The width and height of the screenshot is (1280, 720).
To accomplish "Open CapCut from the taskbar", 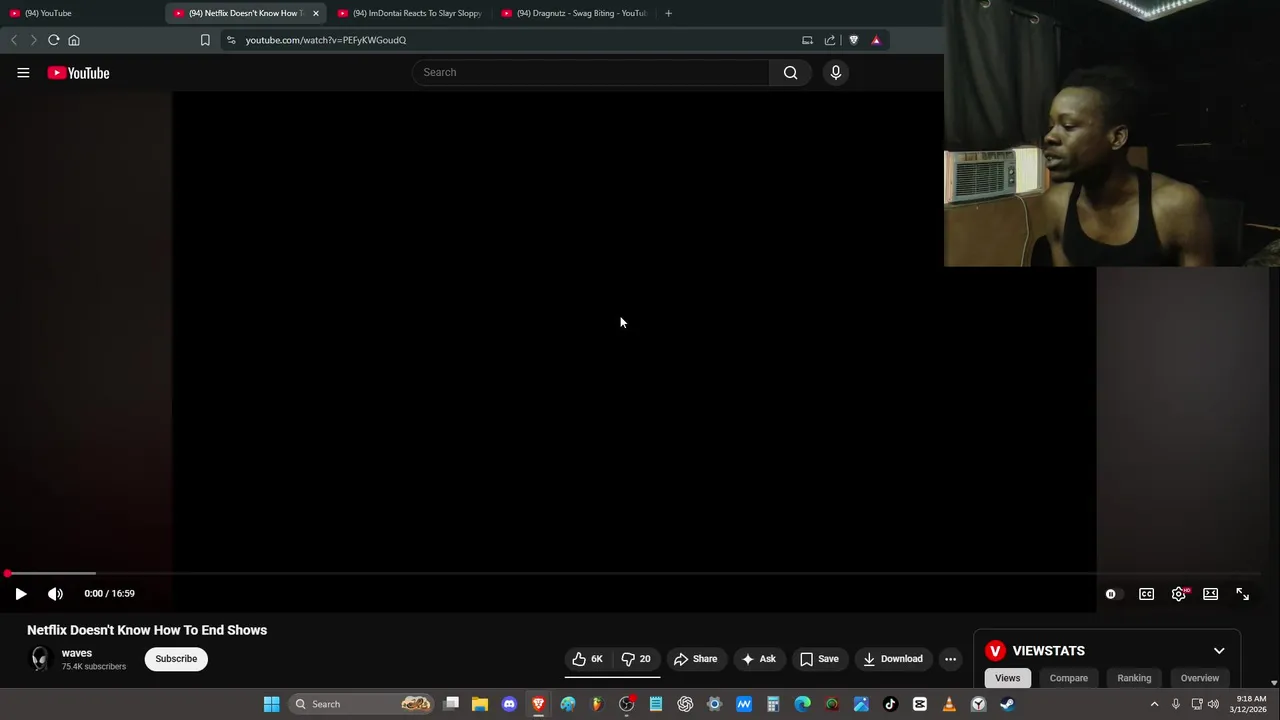I will tap(920, 704).
